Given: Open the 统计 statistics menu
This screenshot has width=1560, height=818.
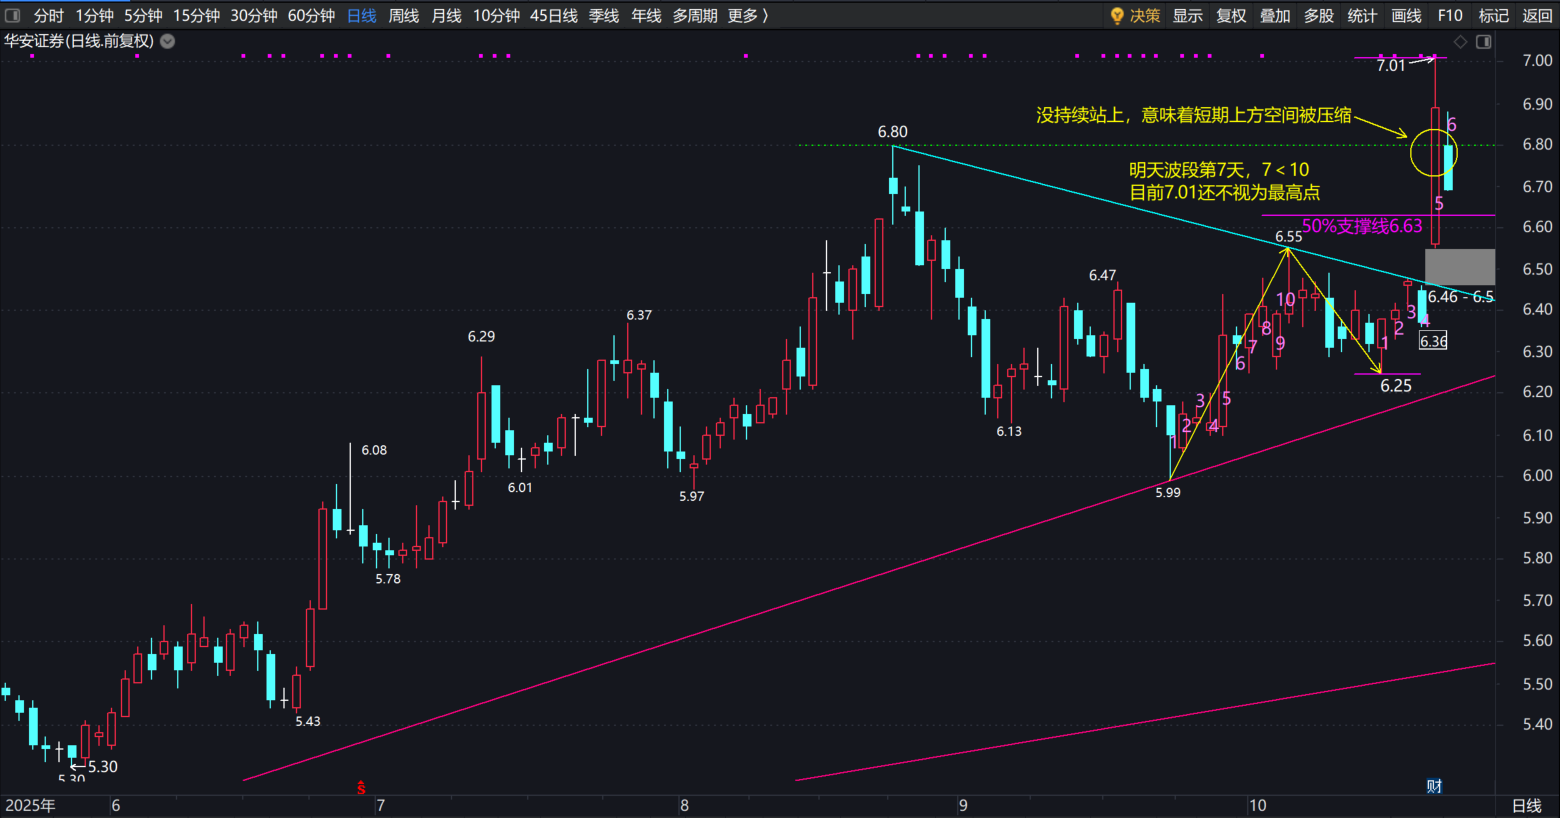Looking at the screenshot, I should point(1362,16).
